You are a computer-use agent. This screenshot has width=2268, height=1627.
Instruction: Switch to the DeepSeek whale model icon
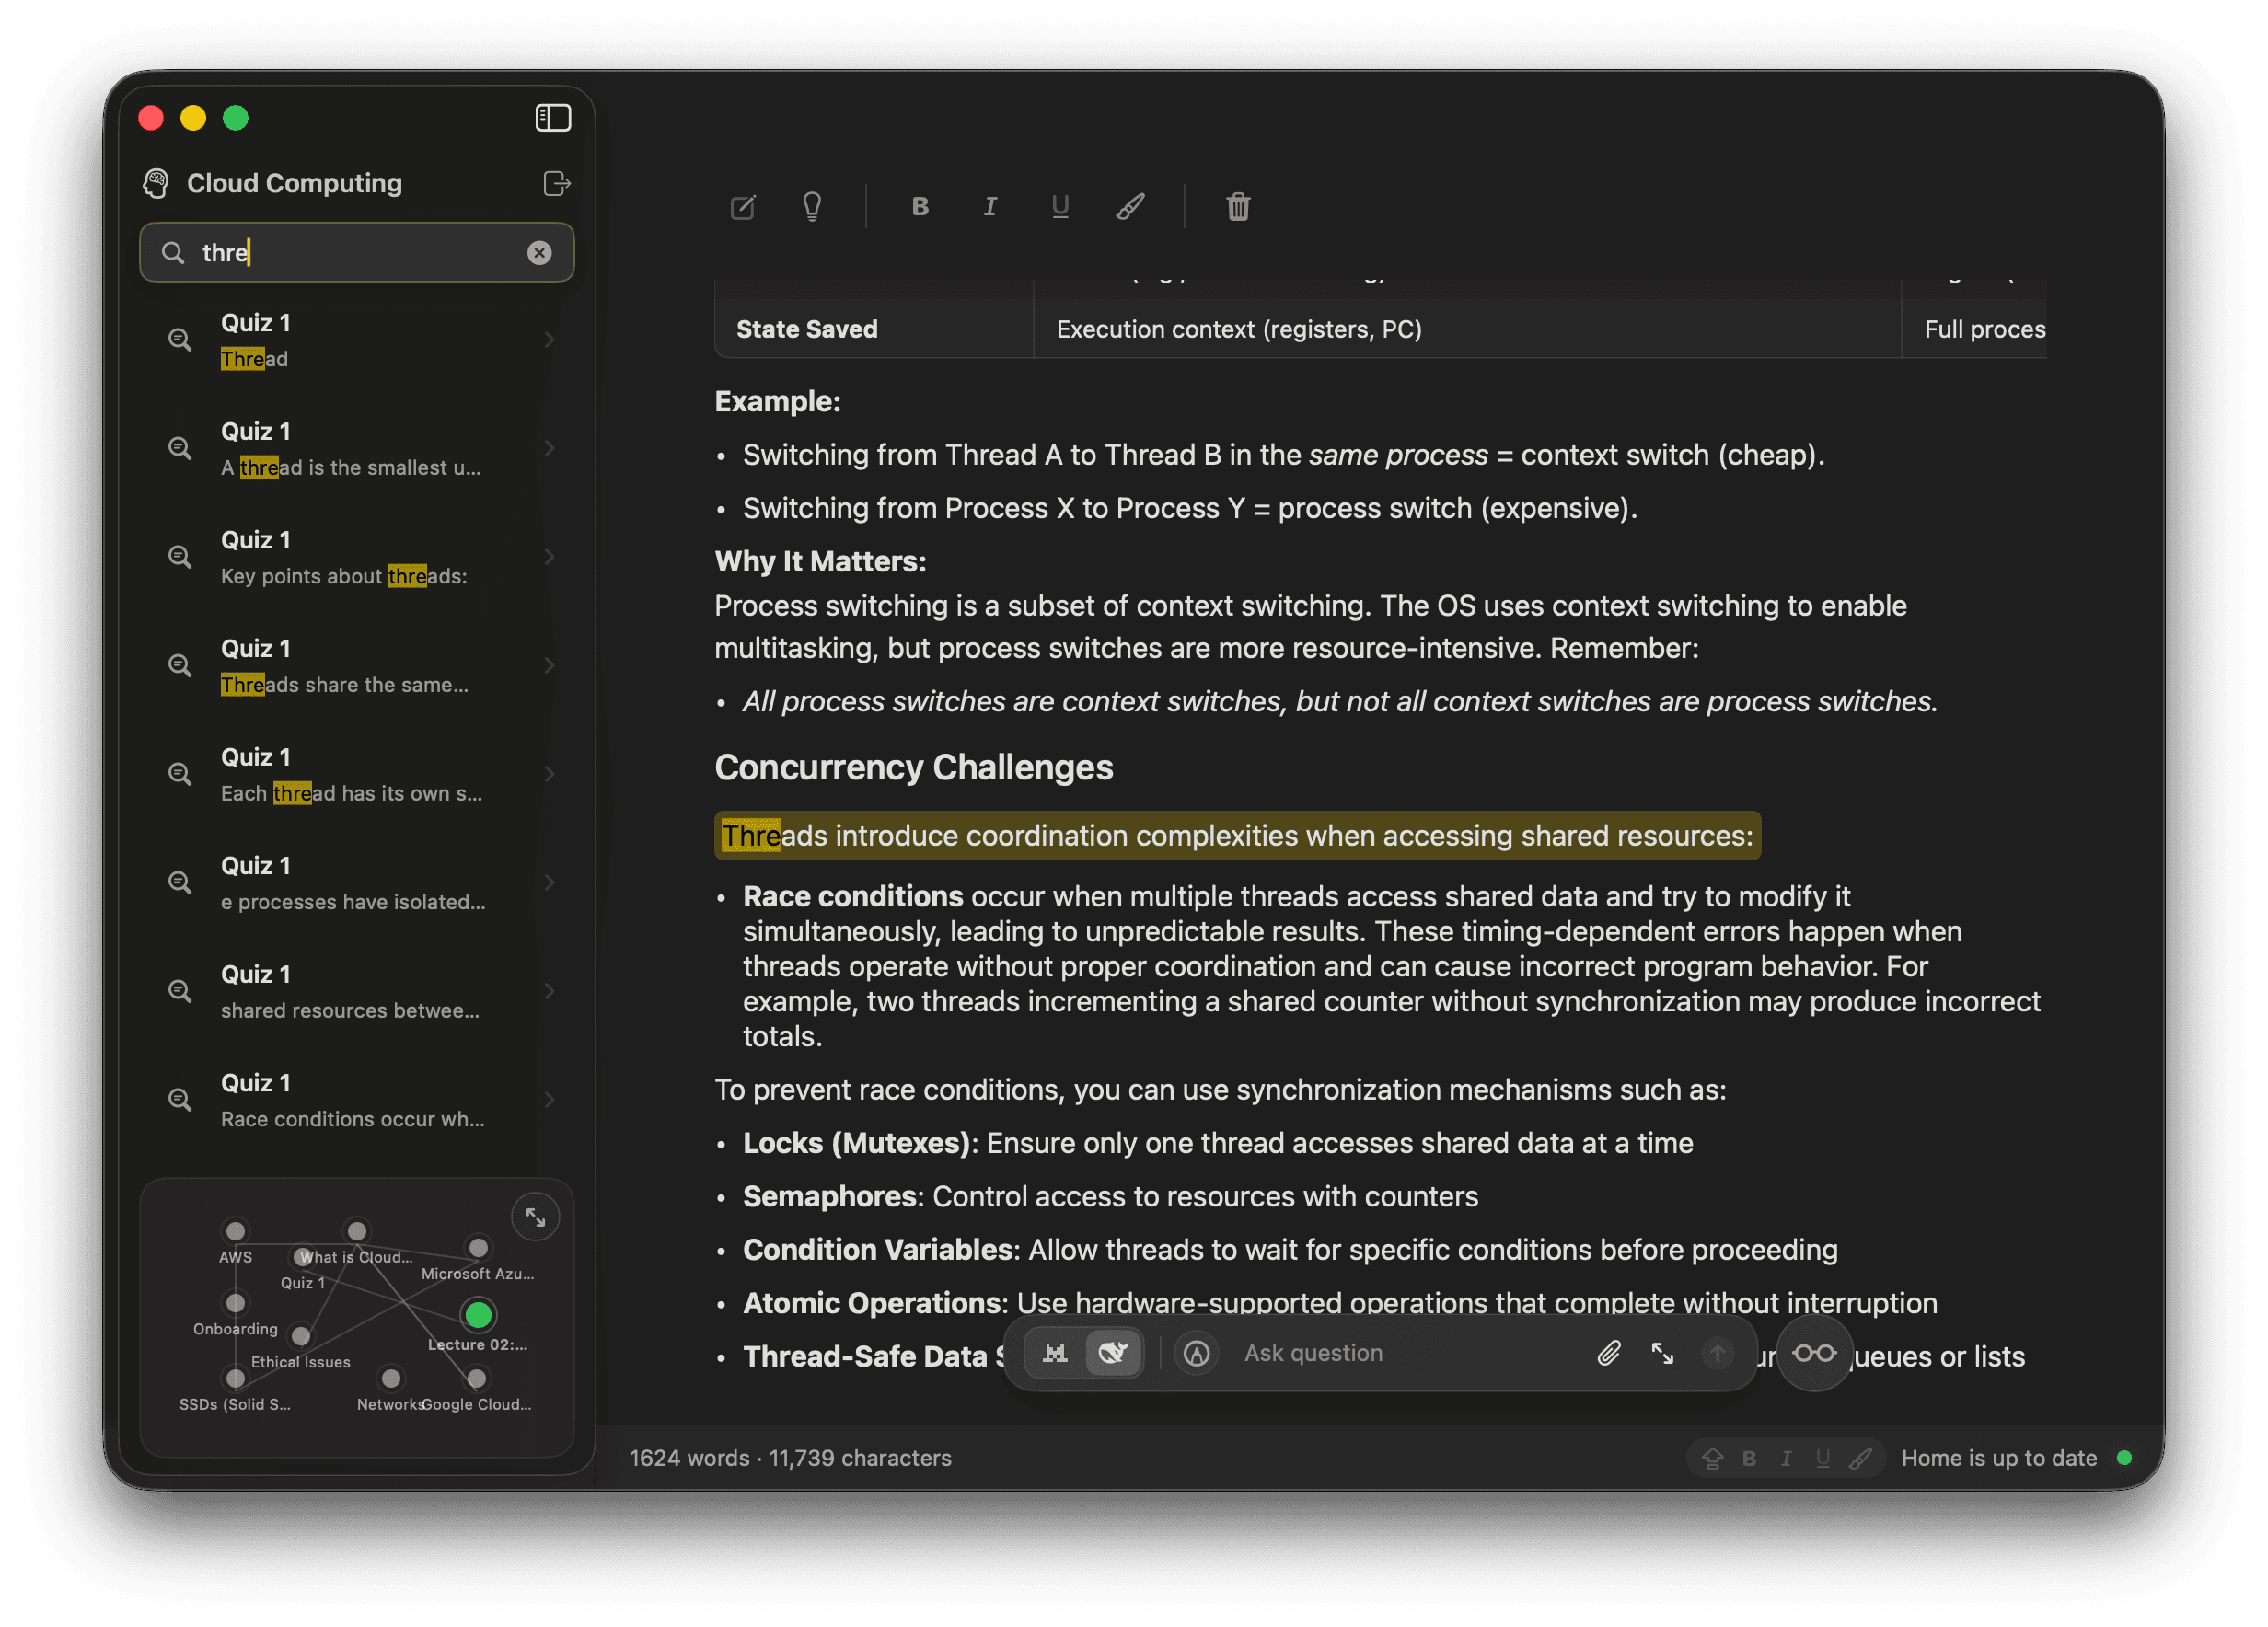pyautogui.click(x=1113, y=1353)
